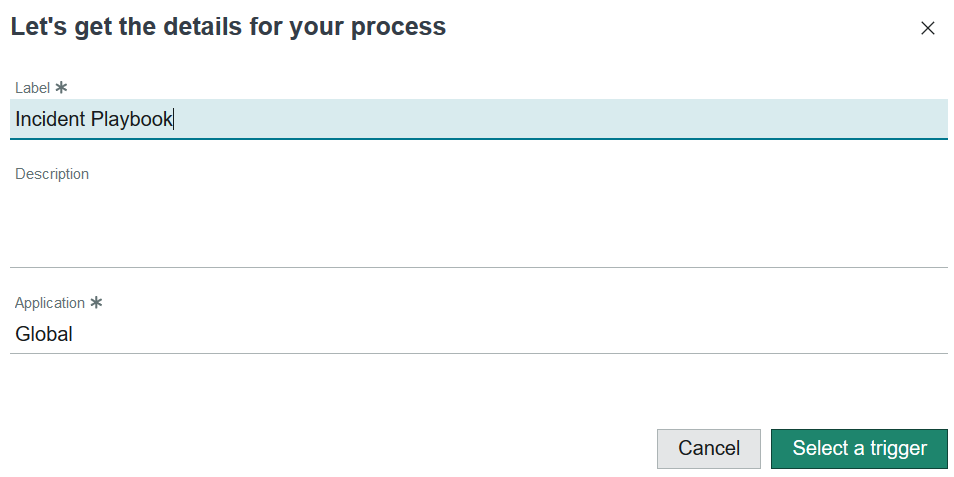
Task: Click the Application field caption
Action: [x=50, y=303]
